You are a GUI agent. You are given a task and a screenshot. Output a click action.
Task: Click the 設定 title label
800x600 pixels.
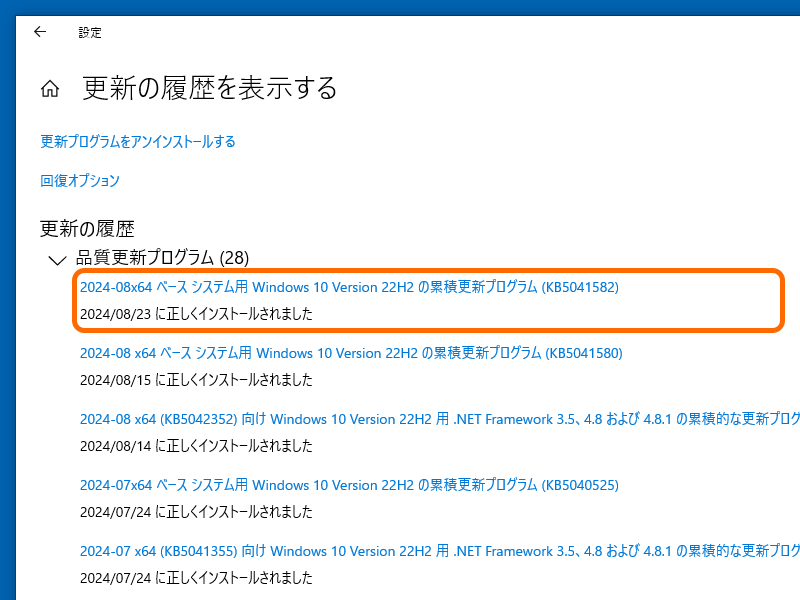(90, 32)
